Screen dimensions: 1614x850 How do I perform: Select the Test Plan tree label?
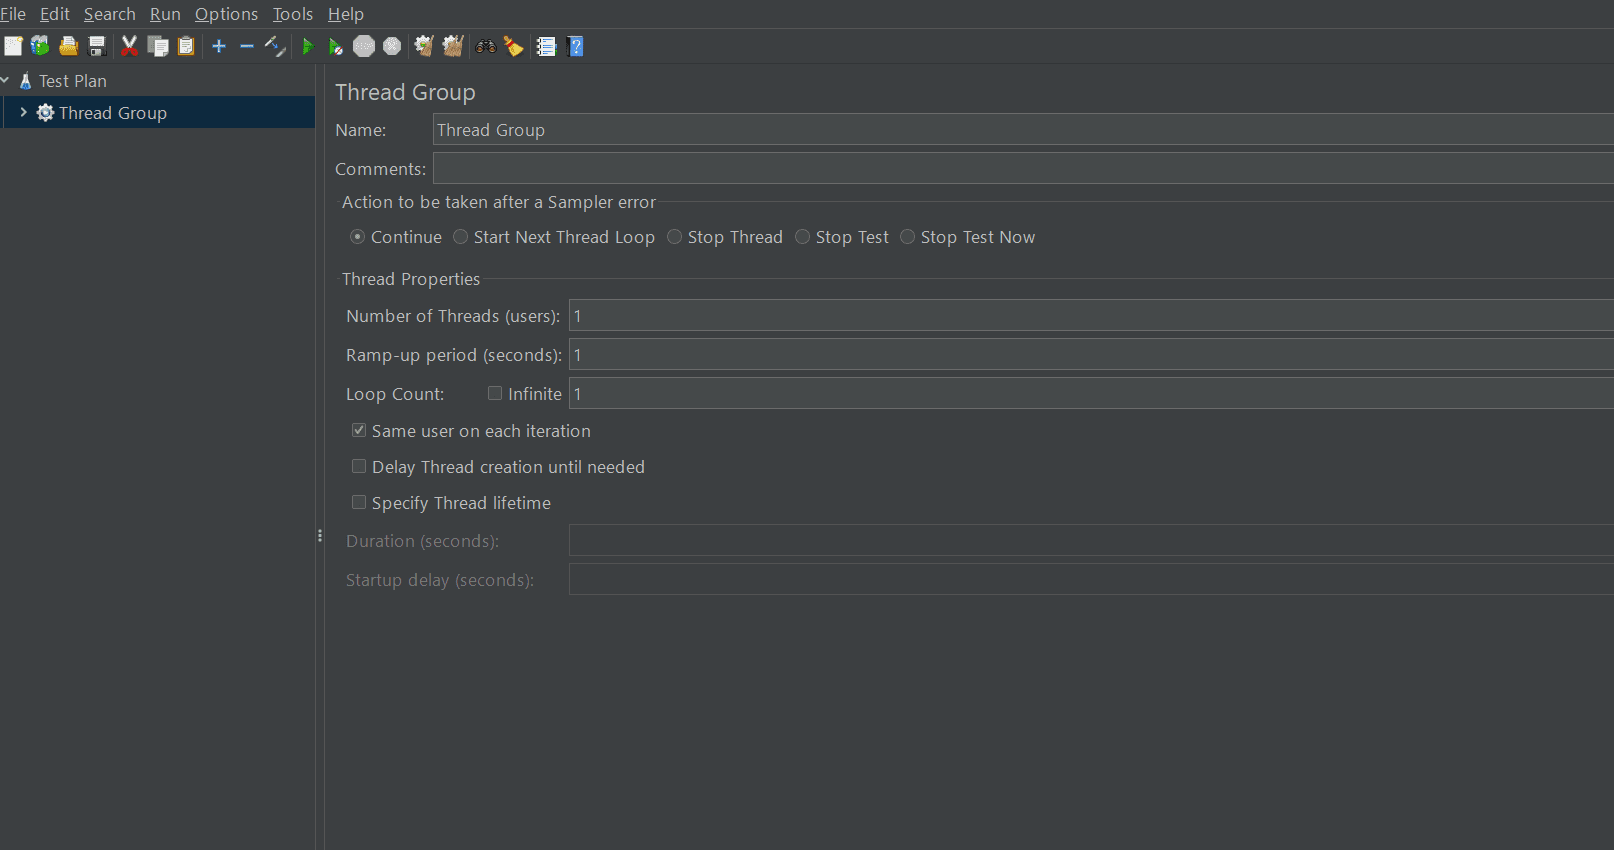pos(73,81)
